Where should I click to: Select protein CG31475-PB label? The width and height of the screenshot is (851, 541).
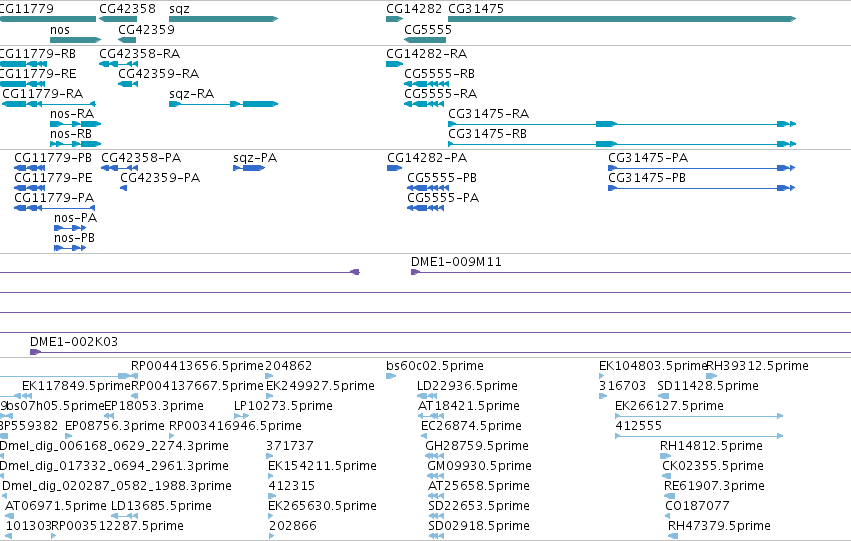647,177
